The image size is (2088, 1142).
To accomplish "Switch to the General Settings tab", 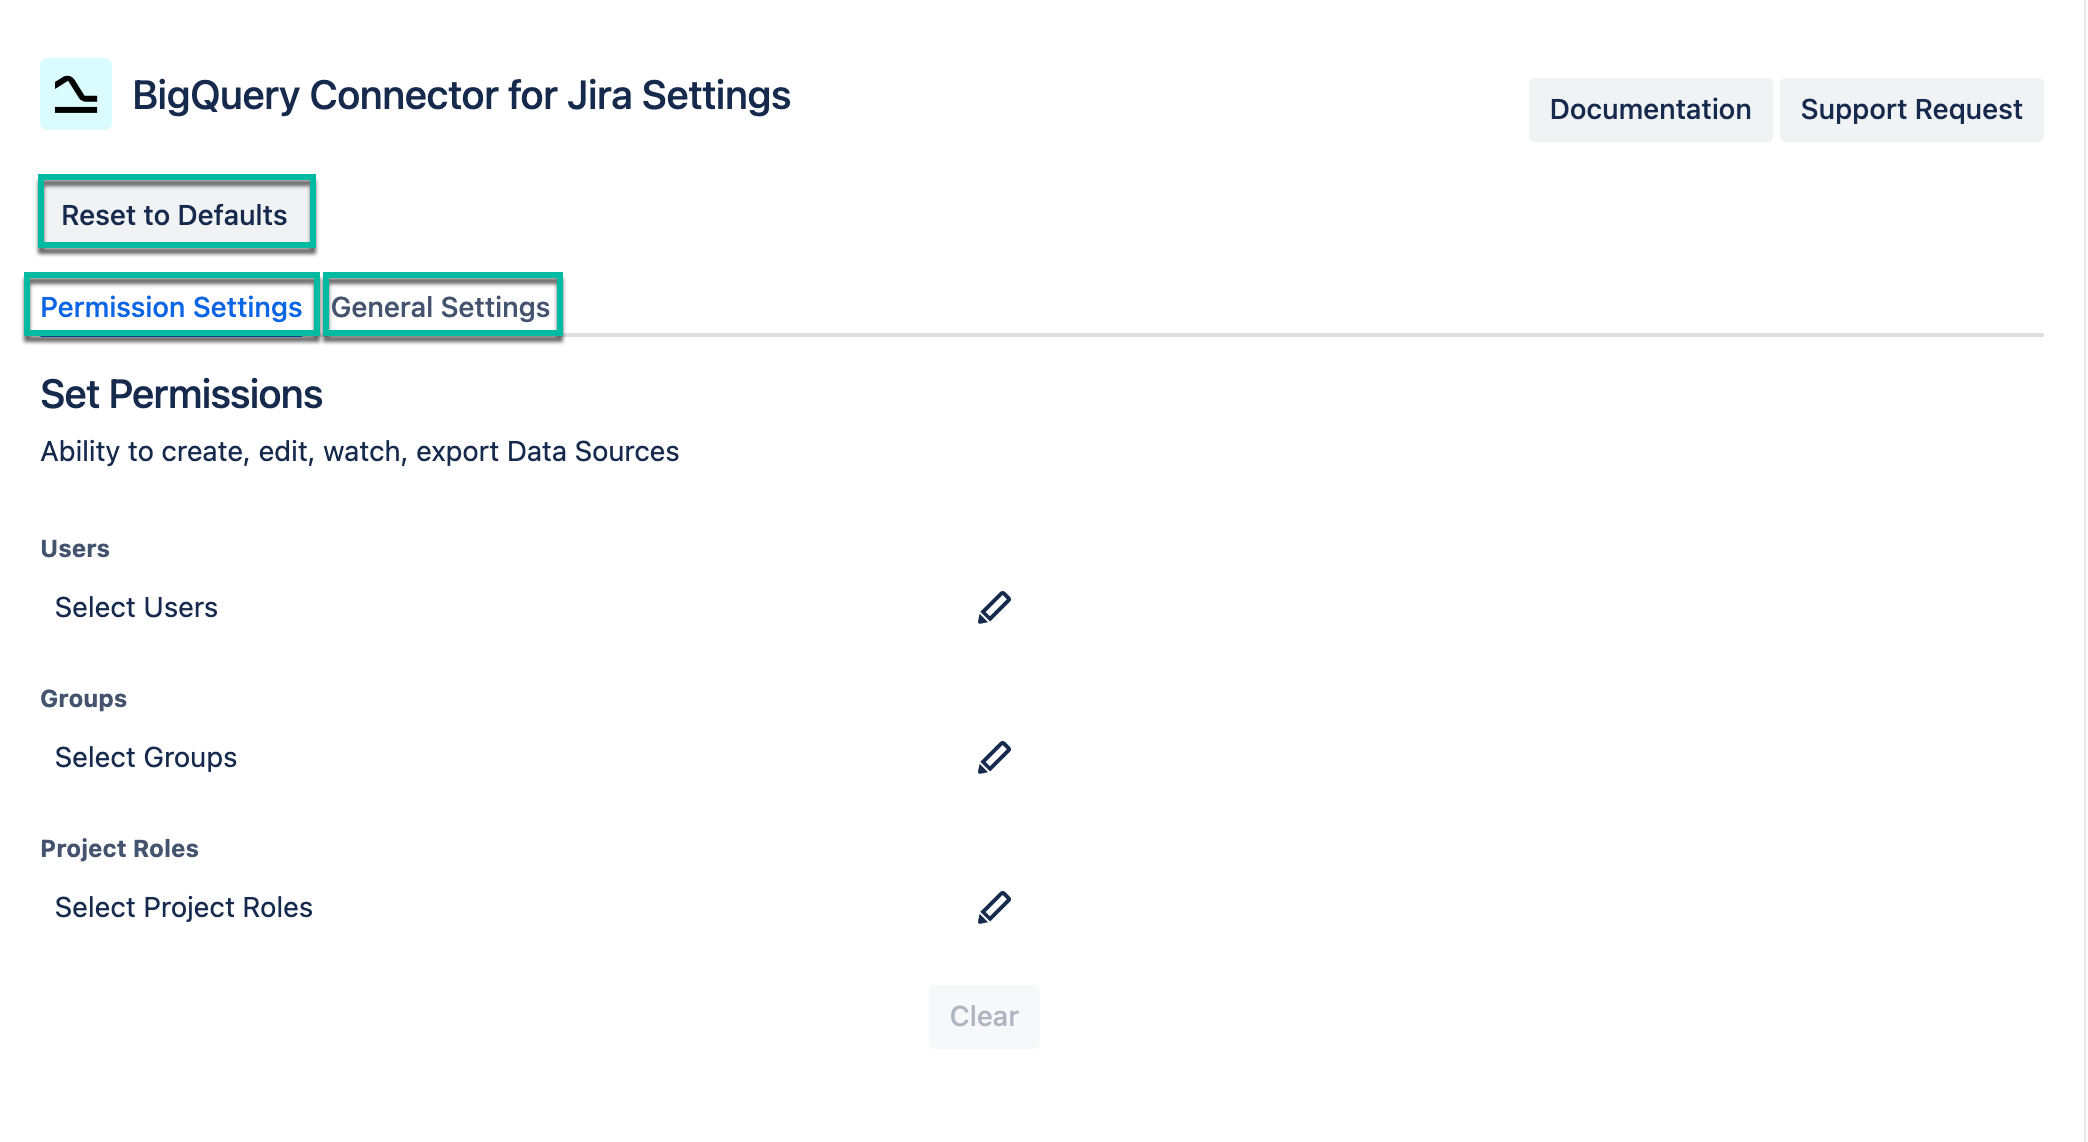I will (441, 307).
